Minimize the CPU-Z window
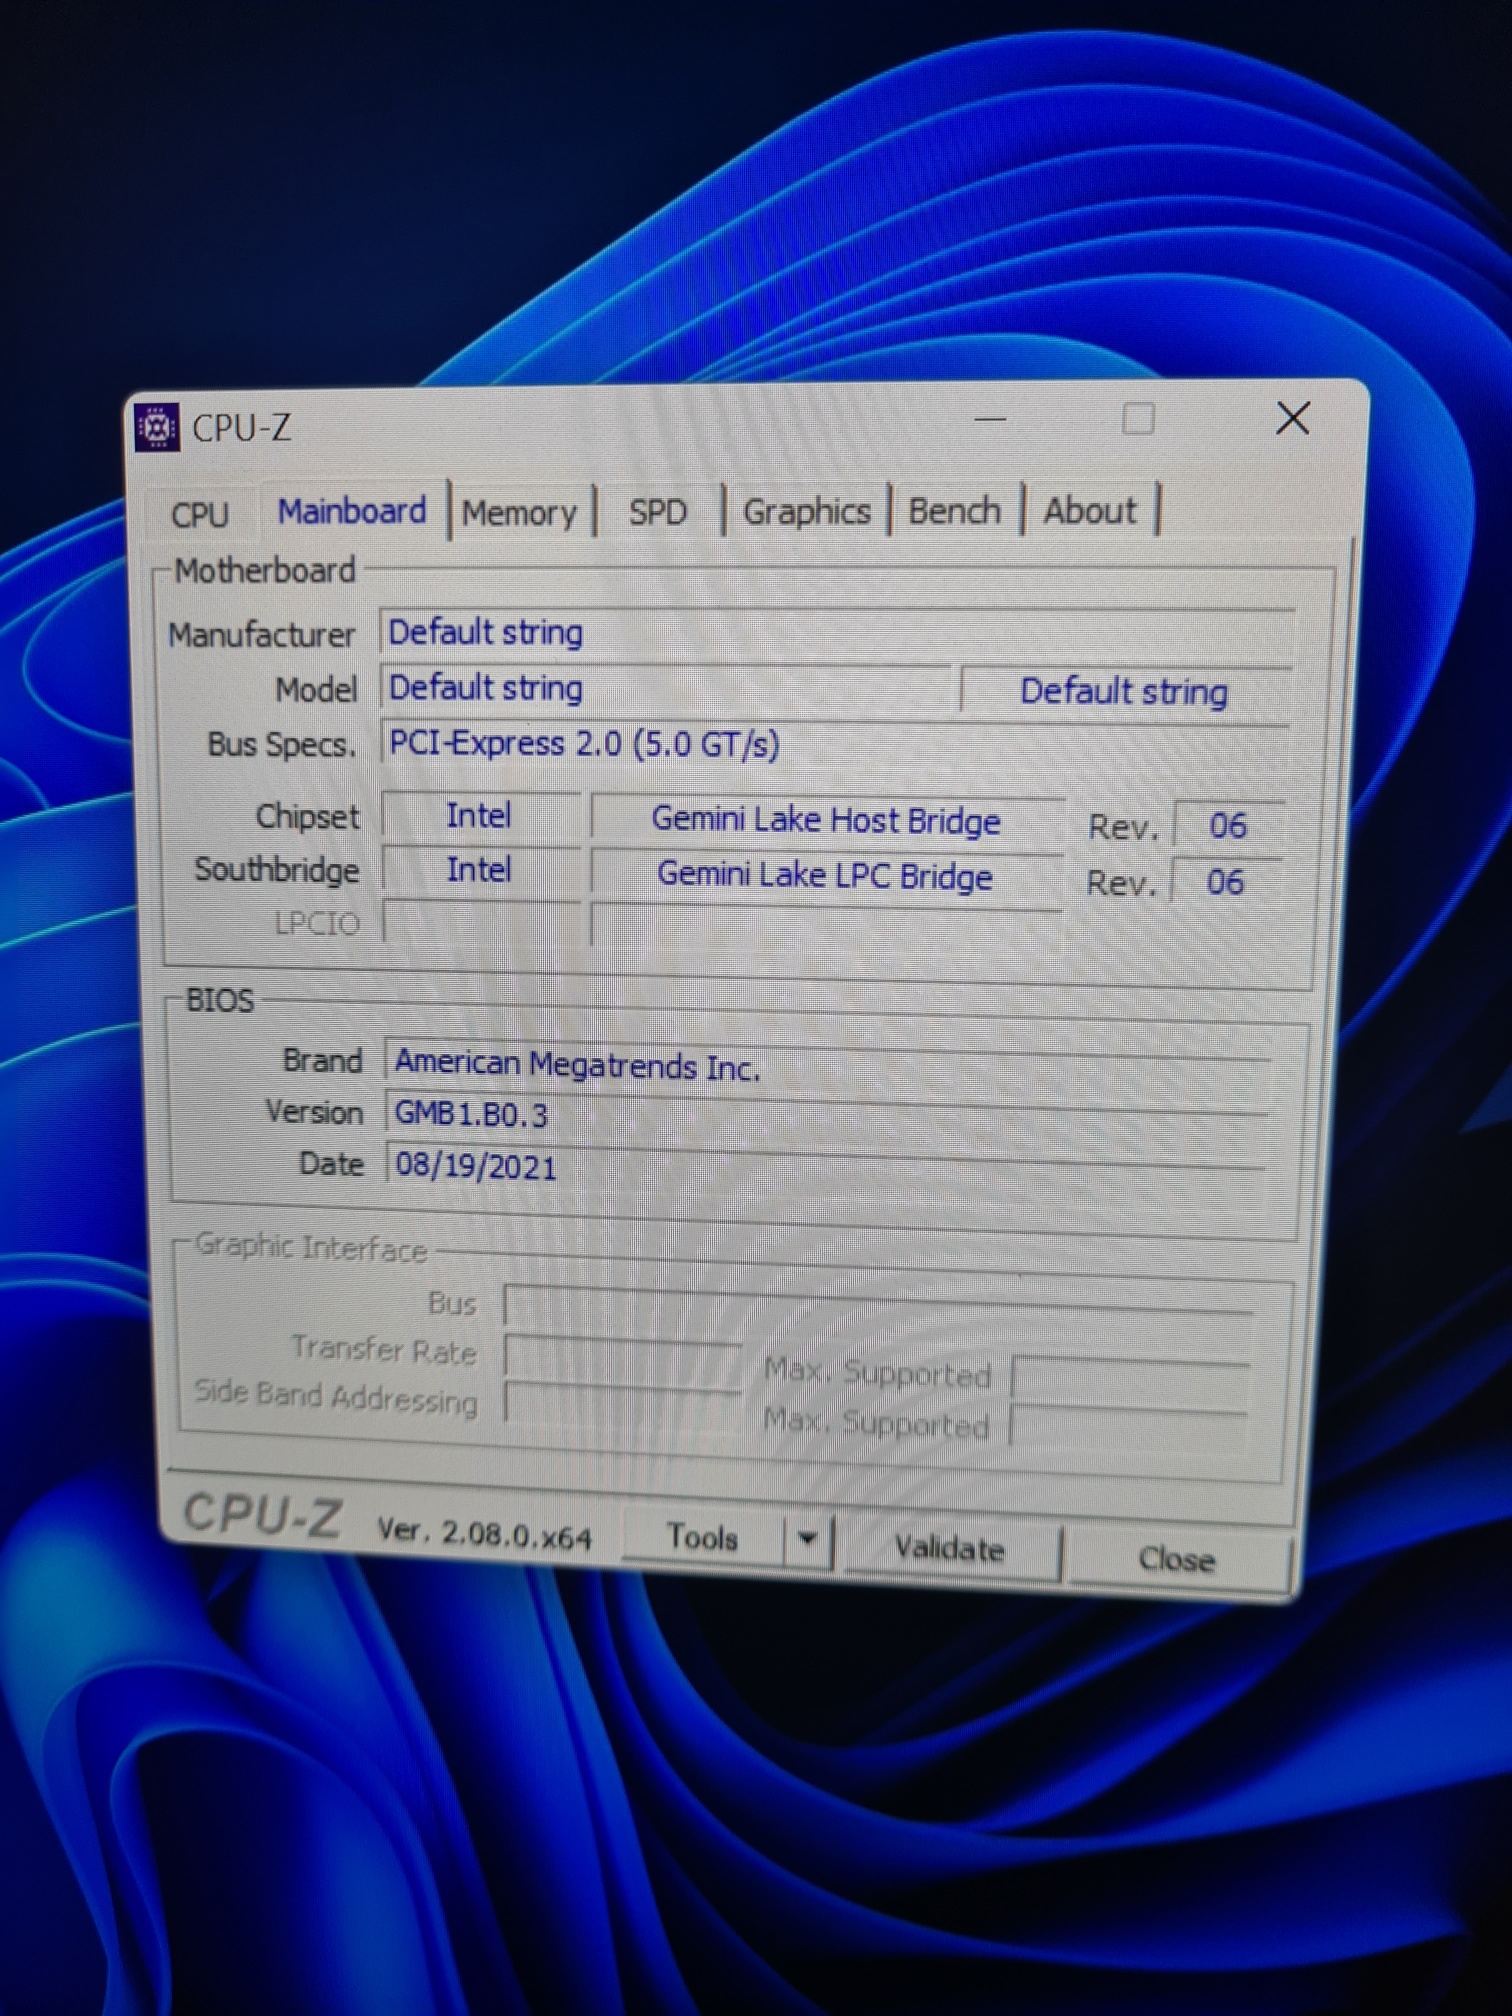 [990, 420]
